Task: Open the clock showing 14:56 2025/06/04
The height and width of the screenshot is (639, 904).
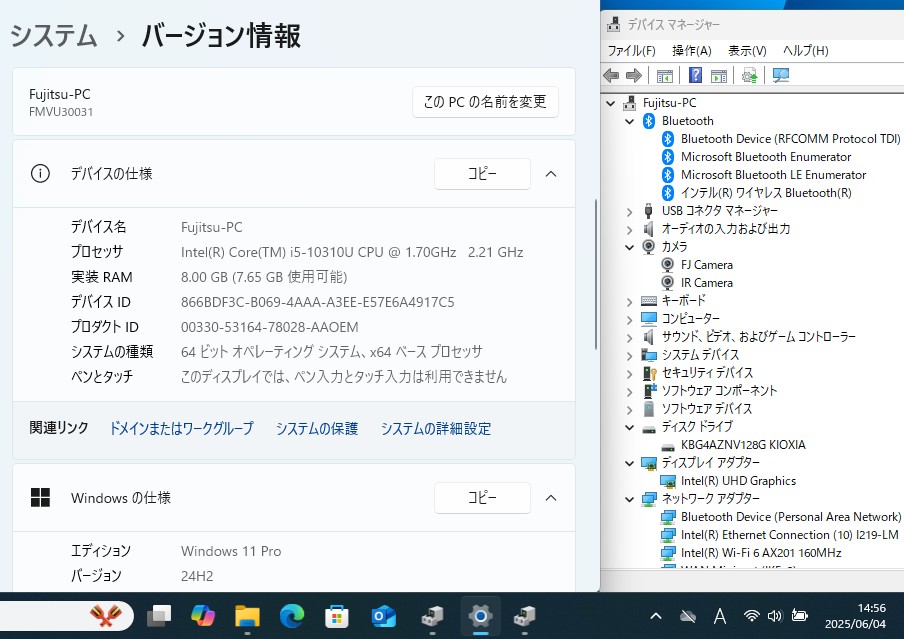Action: (x=856, y=616)
